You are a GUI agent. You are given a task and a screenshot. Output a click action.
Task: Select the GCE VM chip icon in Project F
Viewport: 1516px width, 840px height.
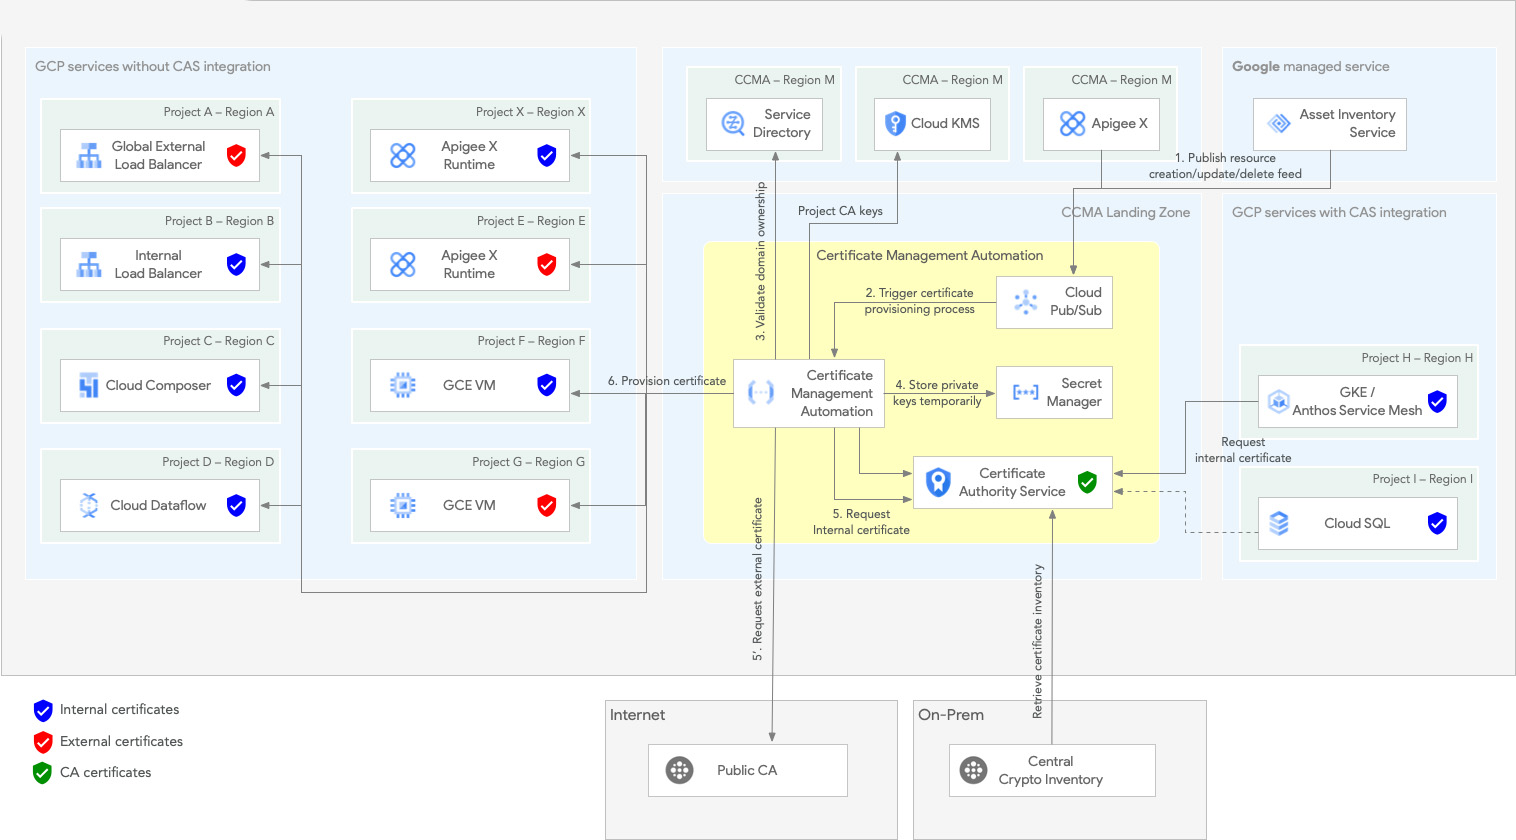pos(401,385)
